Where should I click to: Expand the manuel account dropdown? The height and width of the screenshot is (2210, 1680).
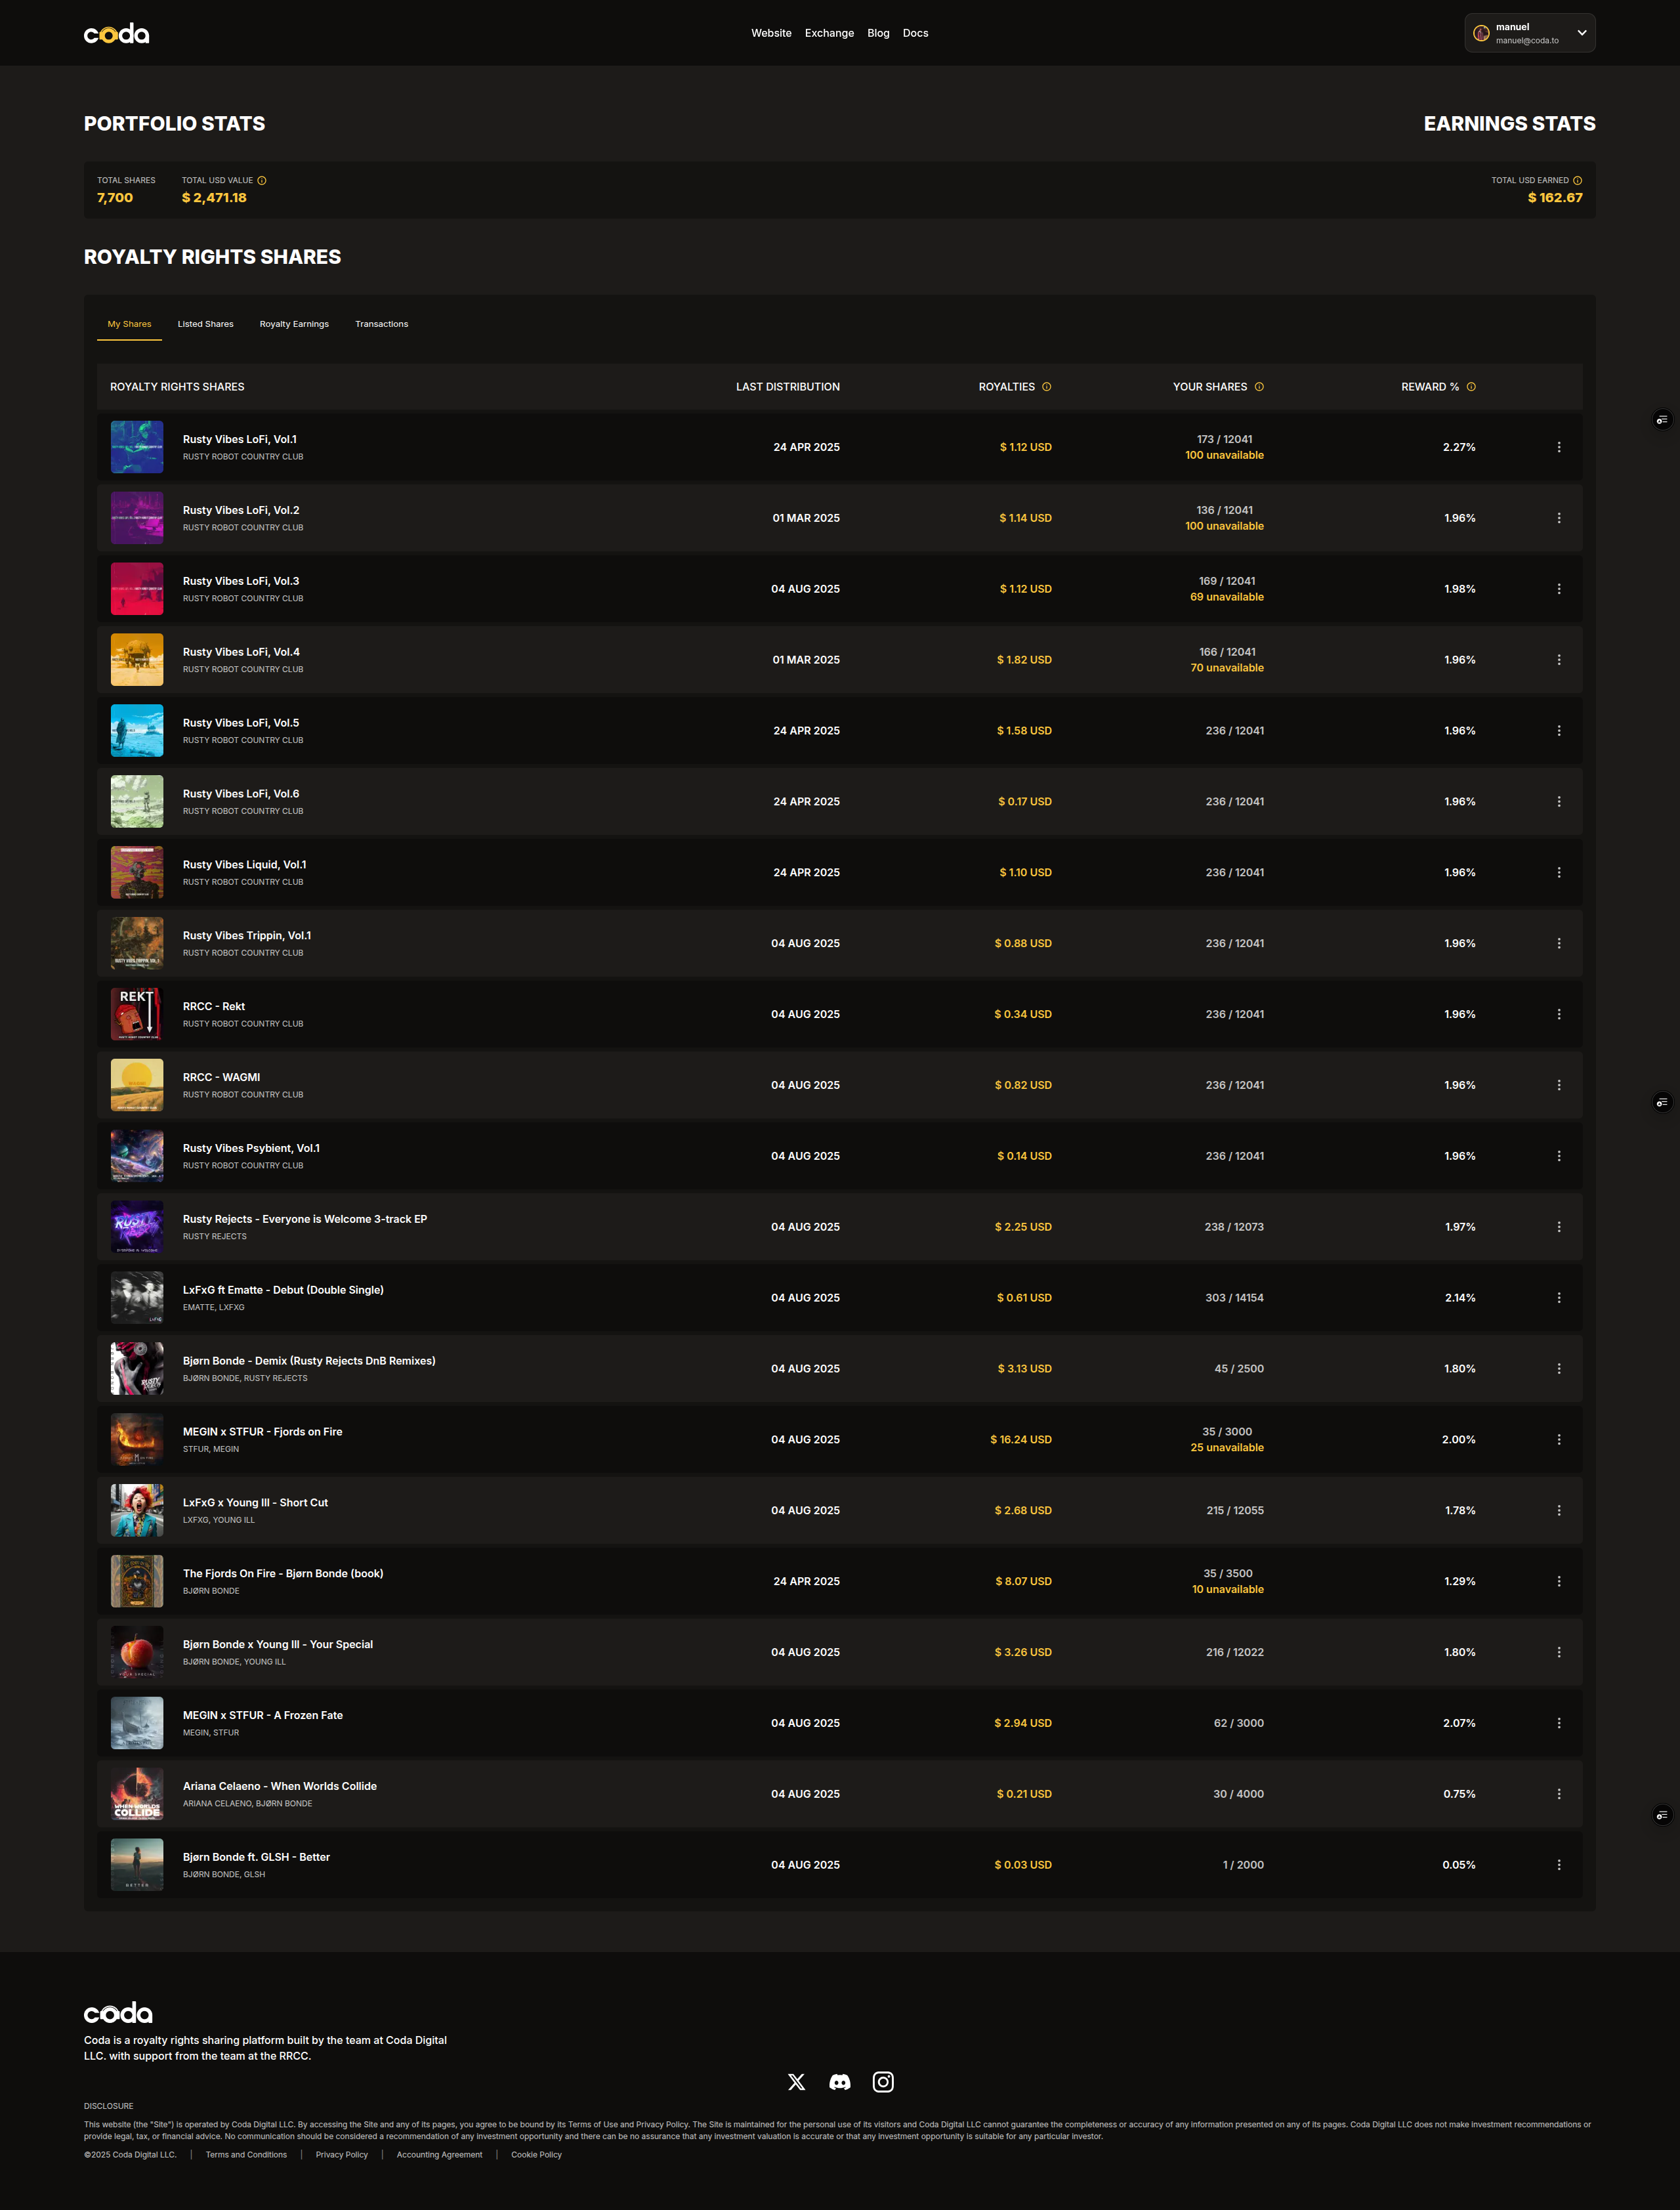[1581, 33]
